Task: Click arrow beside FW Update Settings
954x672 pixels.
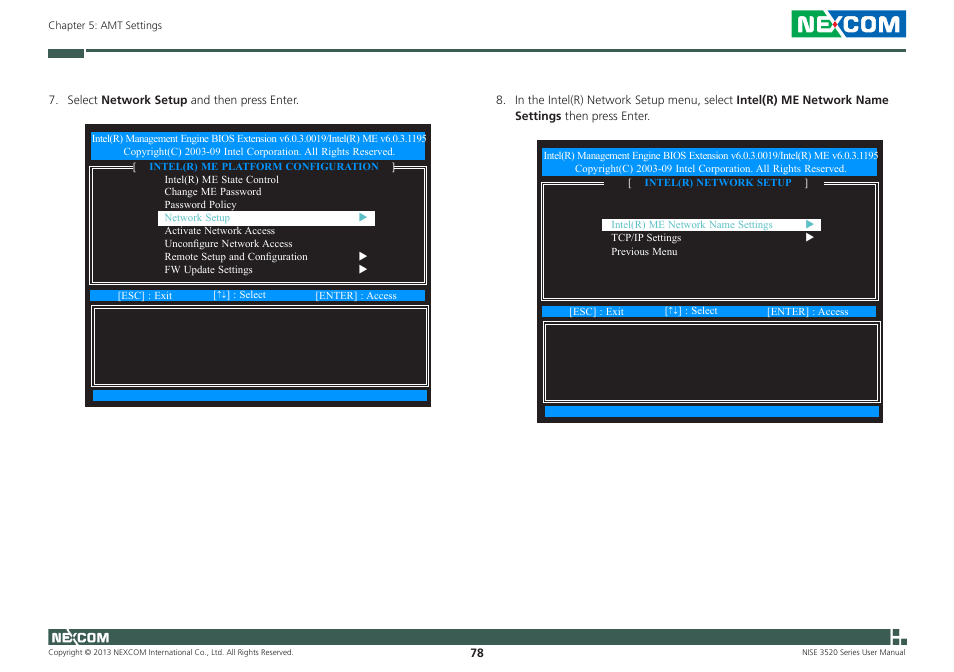Action: click(x=363, y=269)
